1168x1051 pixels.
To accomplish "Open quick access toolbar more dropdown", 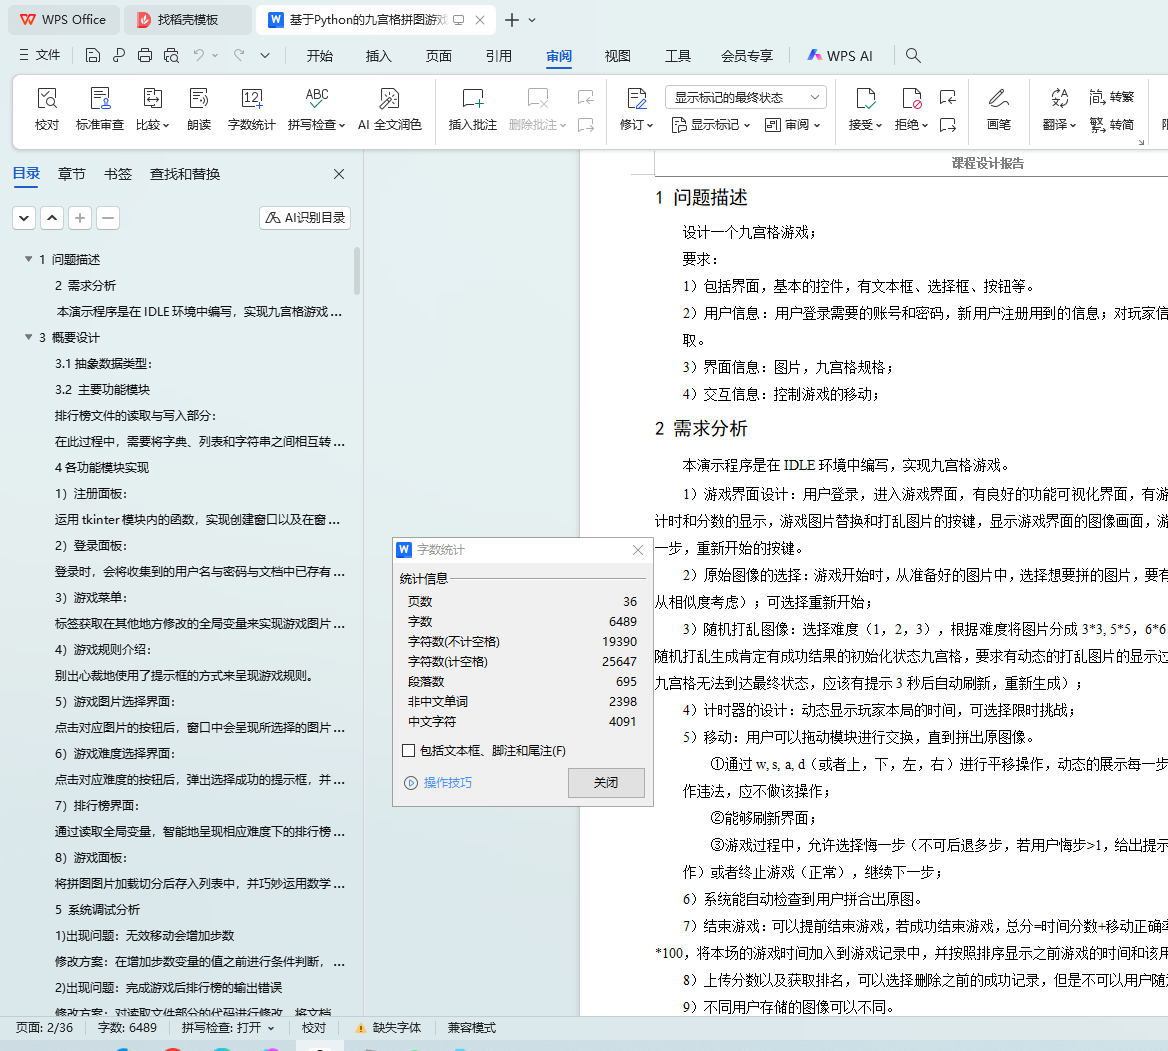I will (x=264, y=55).
